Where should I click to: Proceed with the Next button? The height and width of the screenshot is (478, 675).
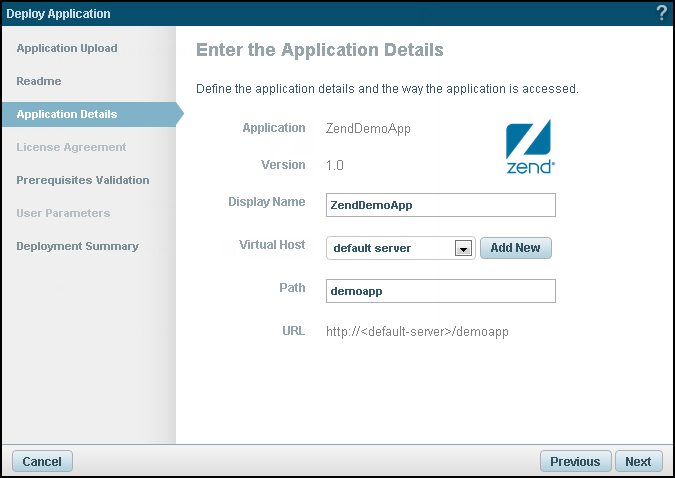click(638, 461)
